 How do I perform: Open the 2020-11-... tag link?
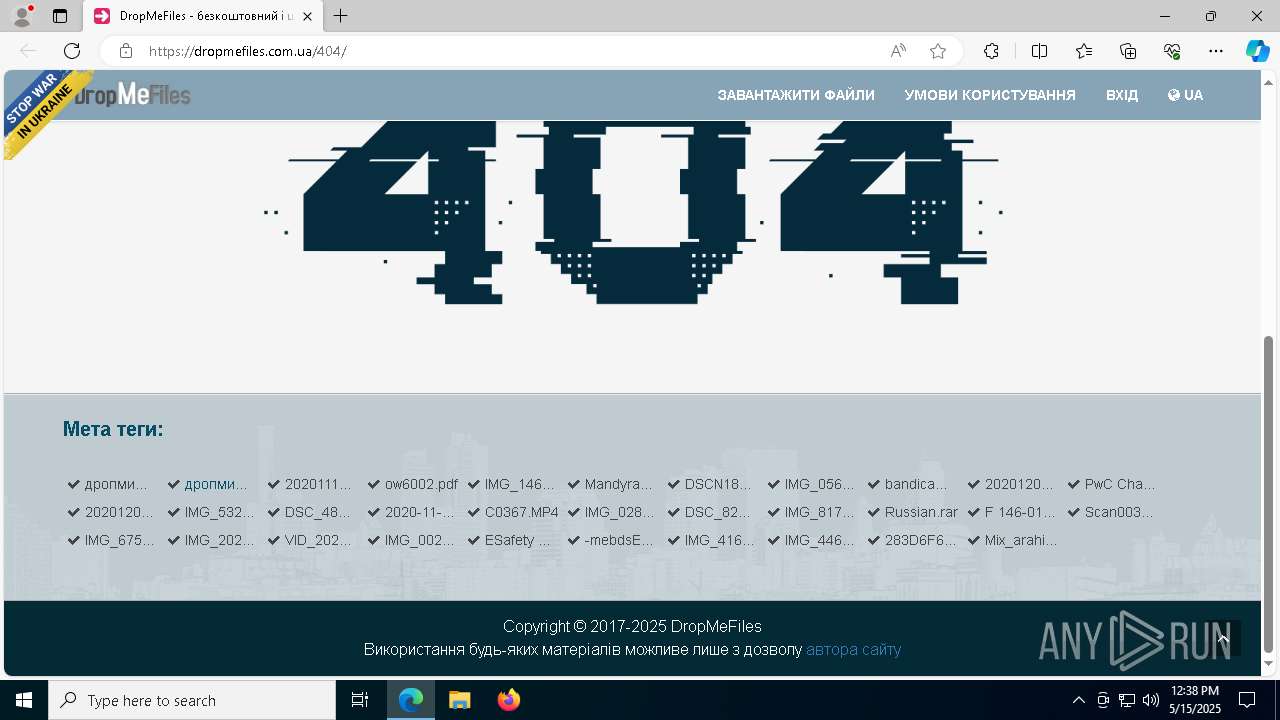tap(419, 512)
